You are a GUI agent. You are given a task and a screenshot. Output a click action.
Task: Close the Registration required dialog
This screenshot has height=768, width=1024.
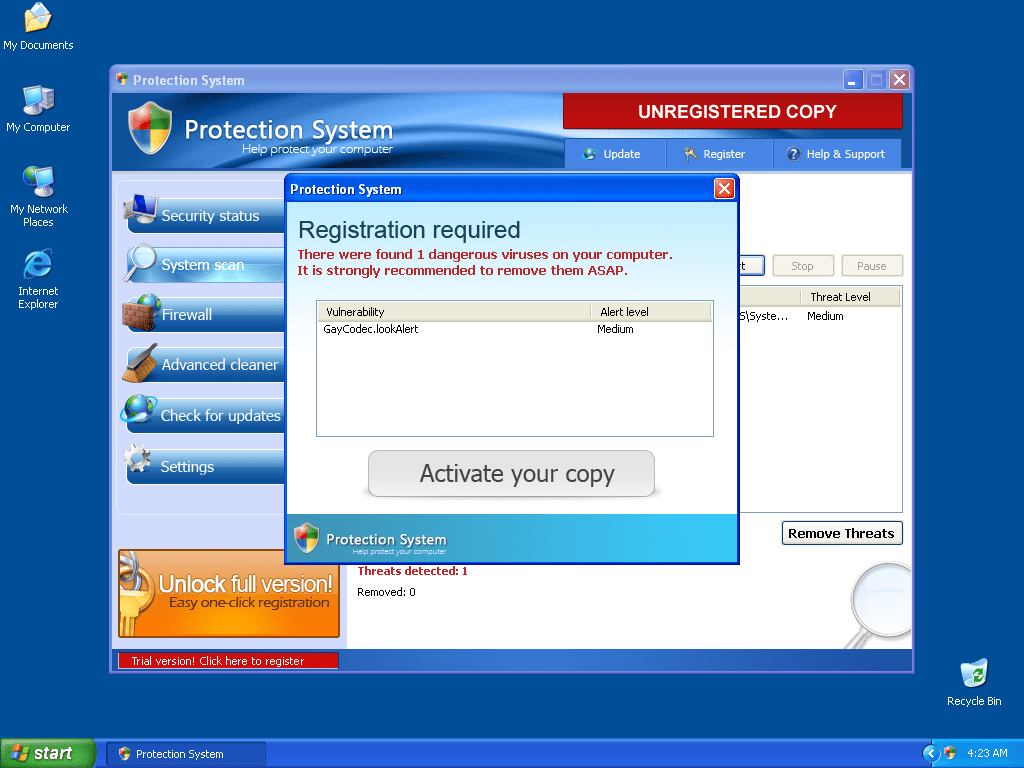[x=724, y=189]
